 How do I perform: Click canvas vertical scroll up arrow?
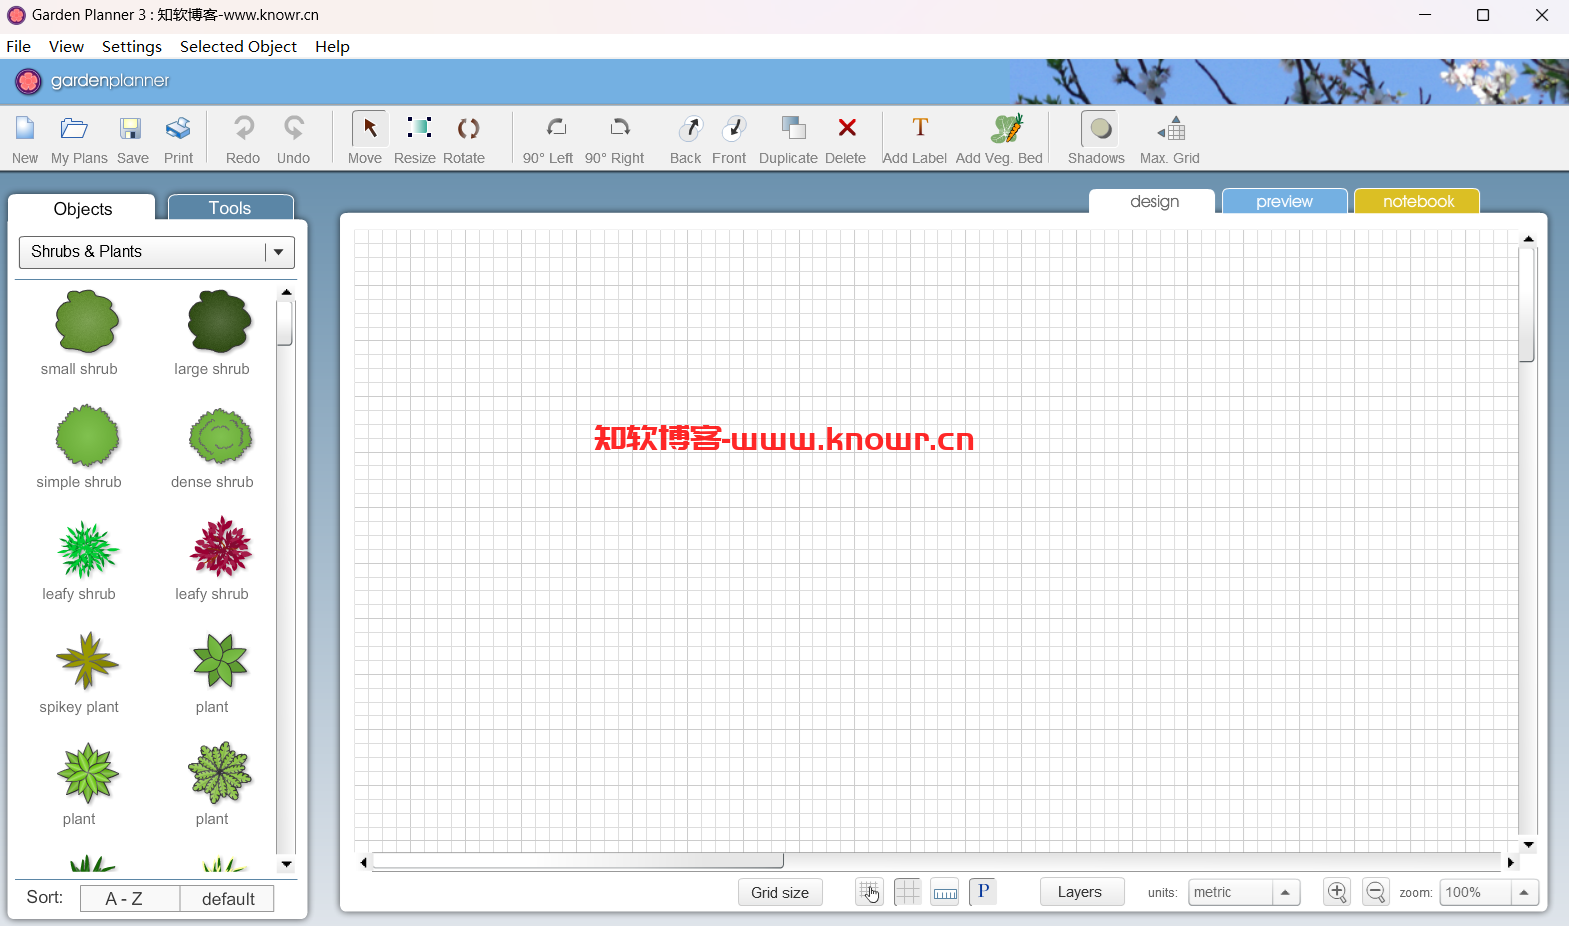tap(1528, 239)
